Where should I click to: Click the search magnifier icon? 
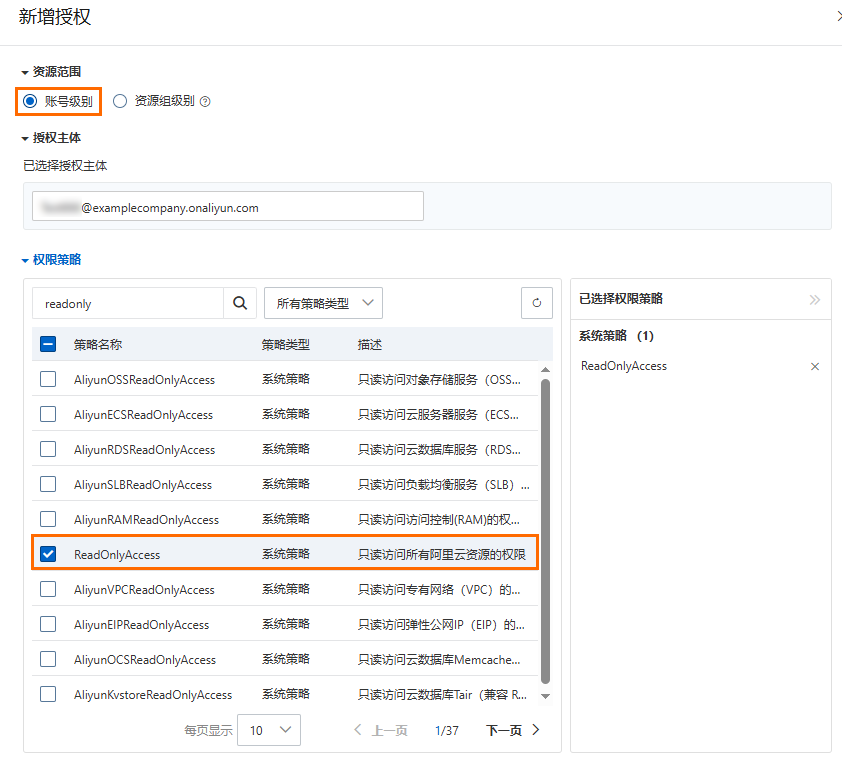[240, 303]
